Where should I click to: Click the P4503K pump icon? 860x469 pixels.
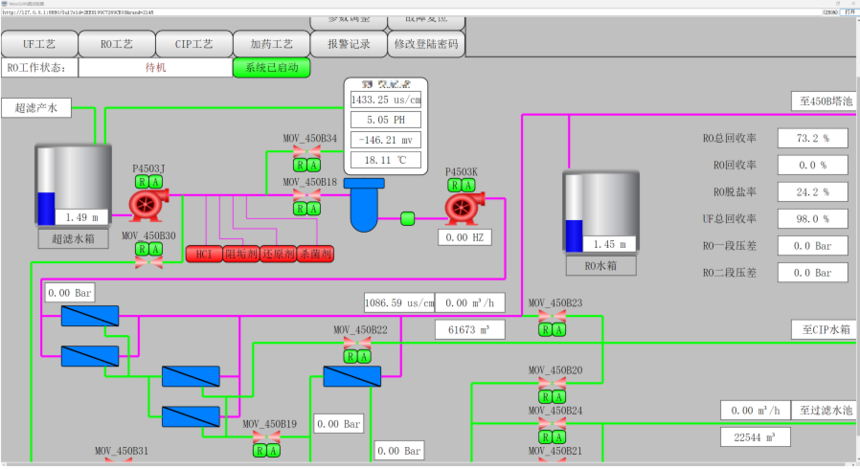(464, 208)
